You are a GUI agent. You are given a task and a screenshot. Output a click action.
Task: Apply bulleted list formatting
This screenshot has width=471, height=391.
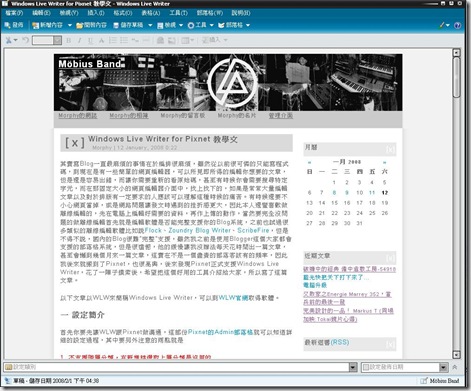pos(124,40)
